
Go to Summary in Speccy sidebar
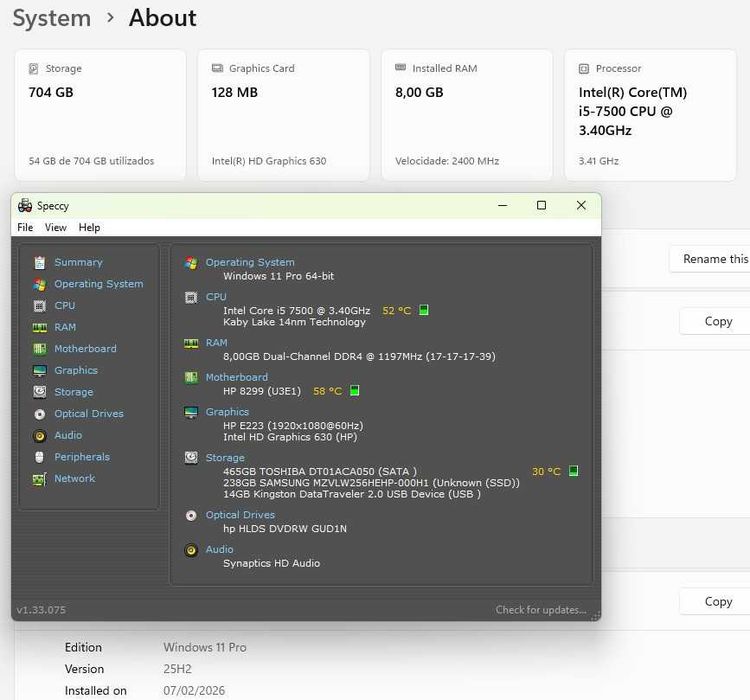[78, 262]
